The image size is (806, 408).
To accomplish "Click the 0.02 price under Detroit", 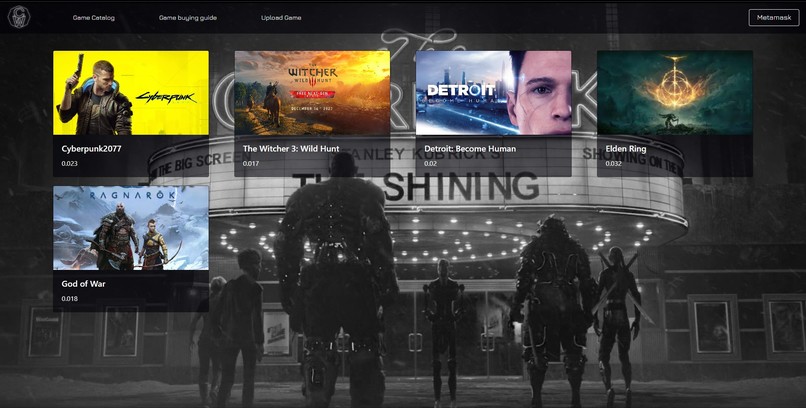I will click(x=430, y=164).
